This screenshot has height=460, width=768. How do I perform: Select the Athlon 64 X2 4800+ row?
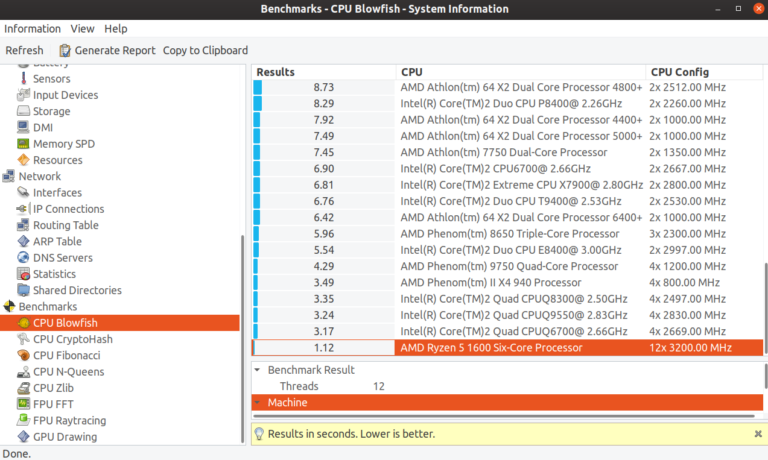[x=507, y=87]
